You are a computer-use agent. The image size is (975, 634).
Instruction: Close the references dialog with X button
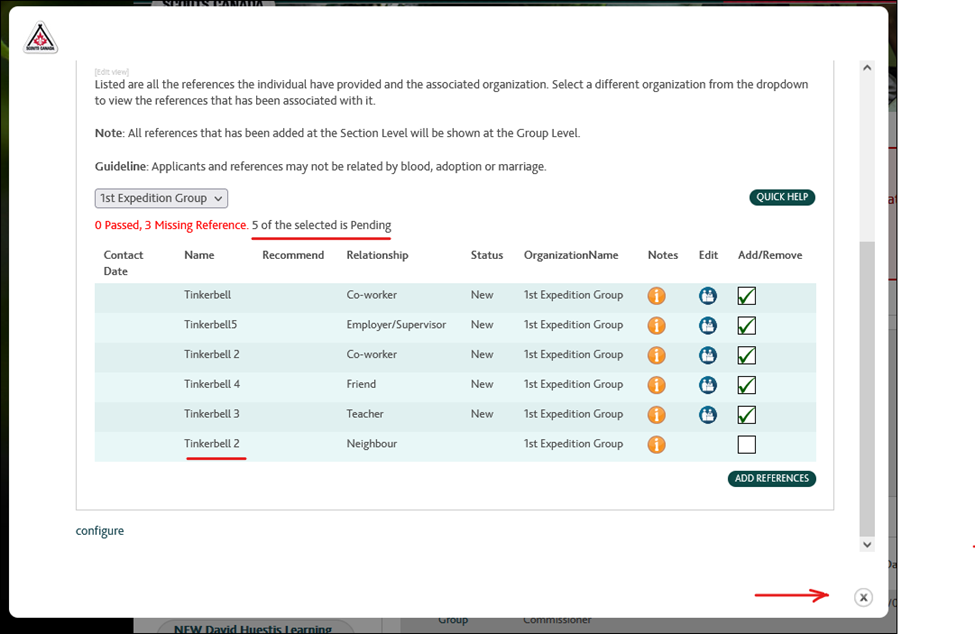pyautogui.click(x=863, y=597)
